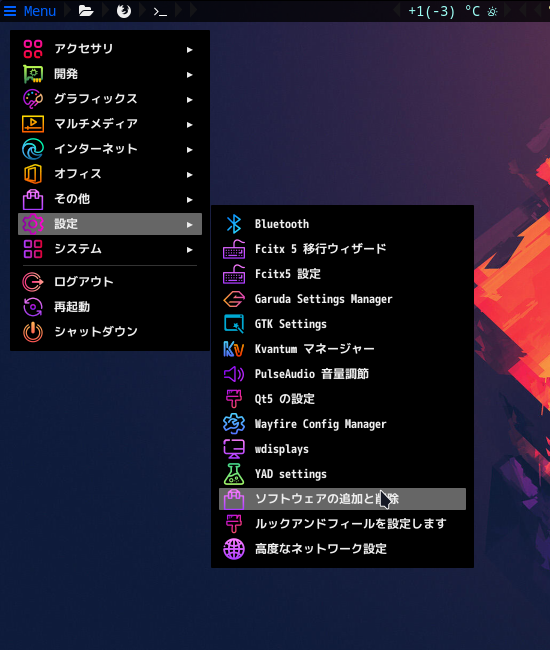Open PulseAudio 音量調節

click(x=342, y=374)
